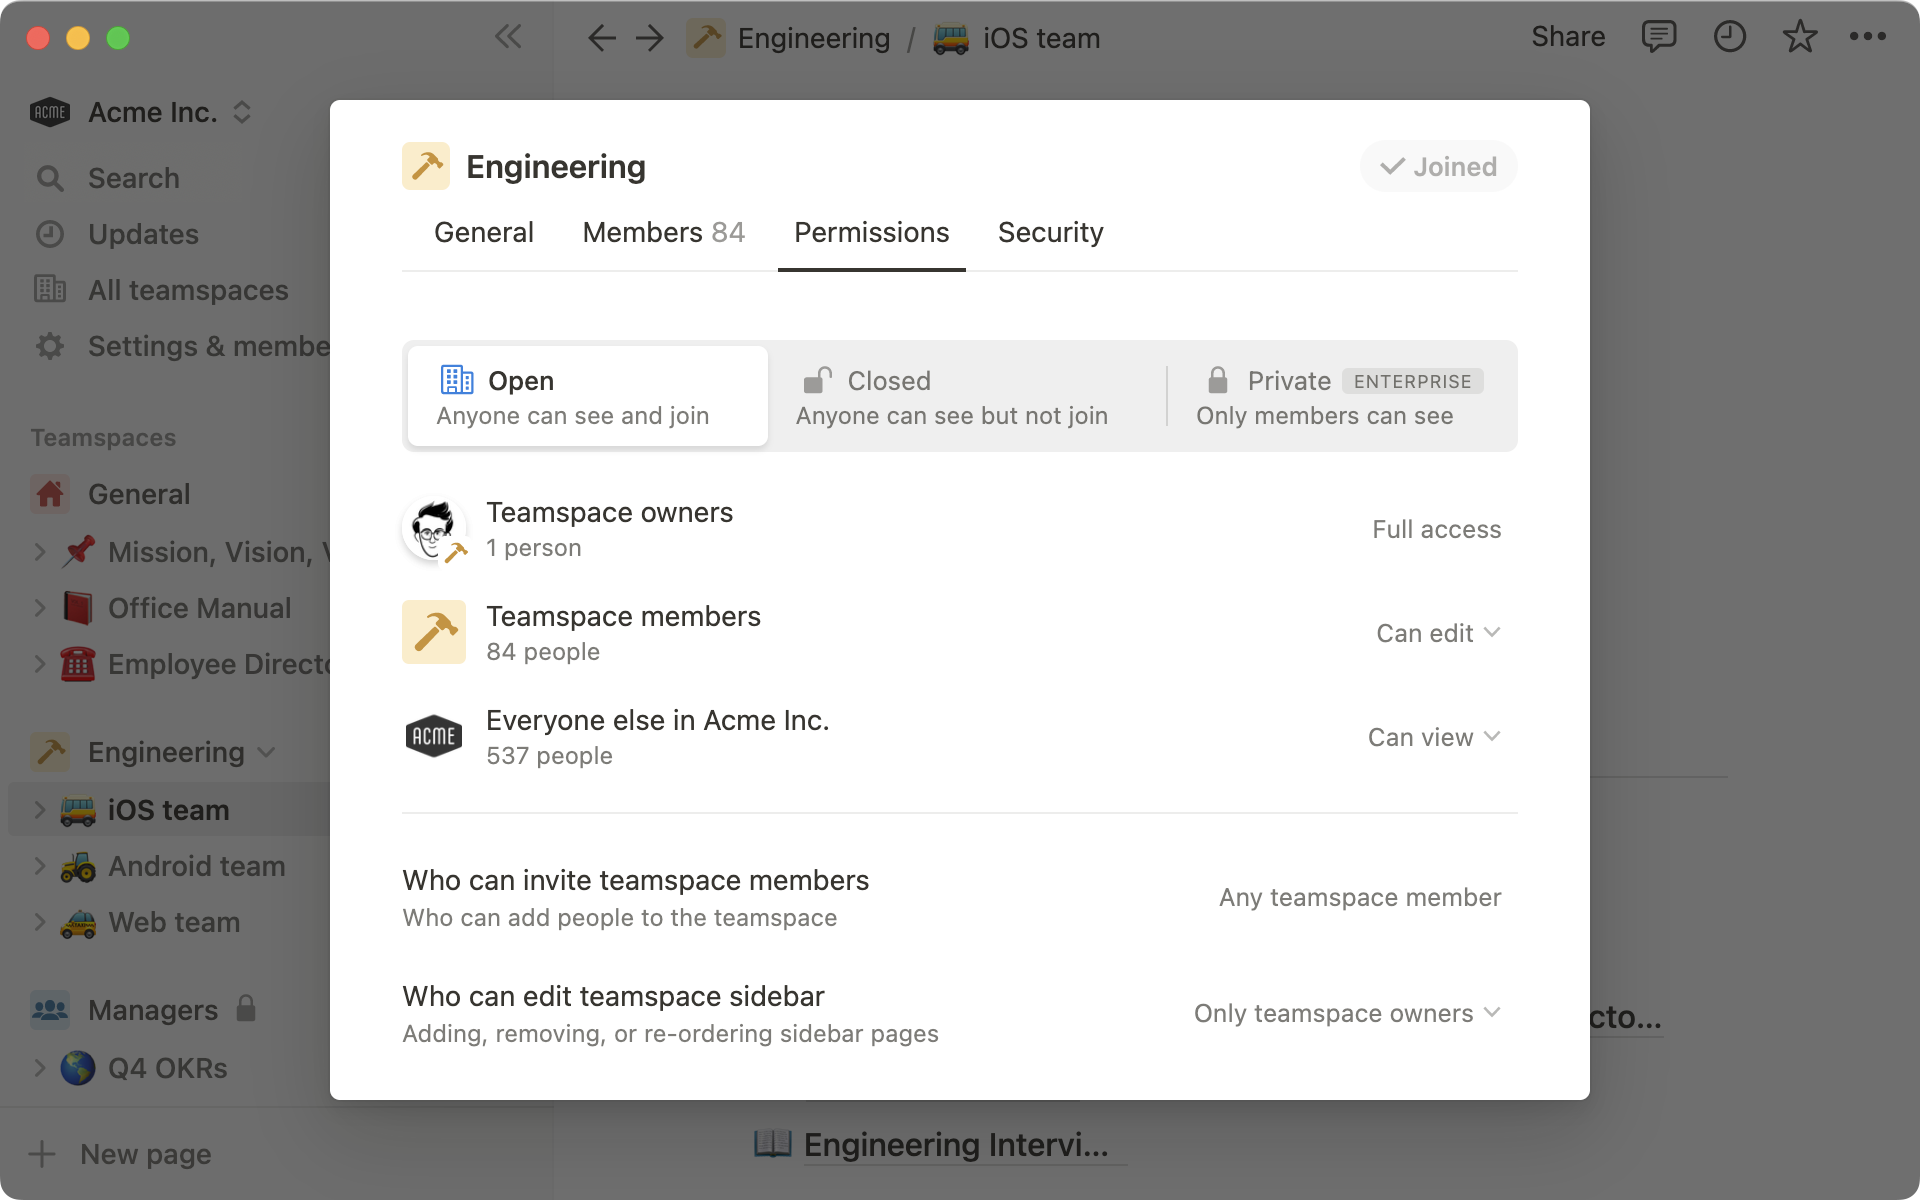1920x1200 pixels.
Task: Favorite the page using the star icon
Action: click(1798, 37)
